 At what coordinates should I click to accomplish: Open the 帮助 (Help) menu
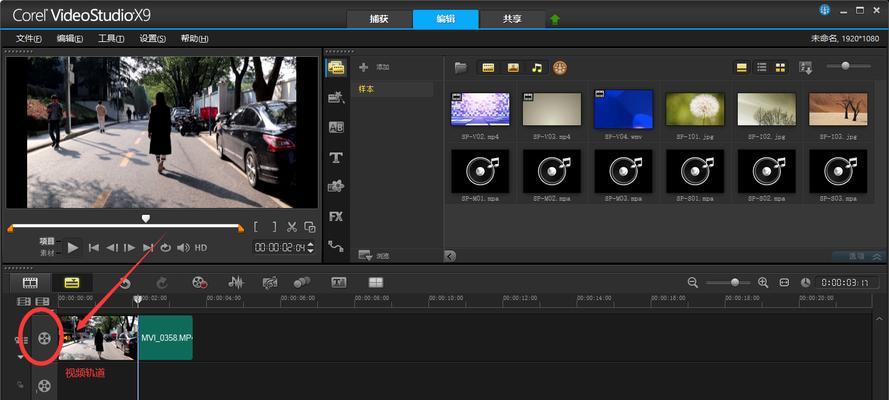point(194,39)
